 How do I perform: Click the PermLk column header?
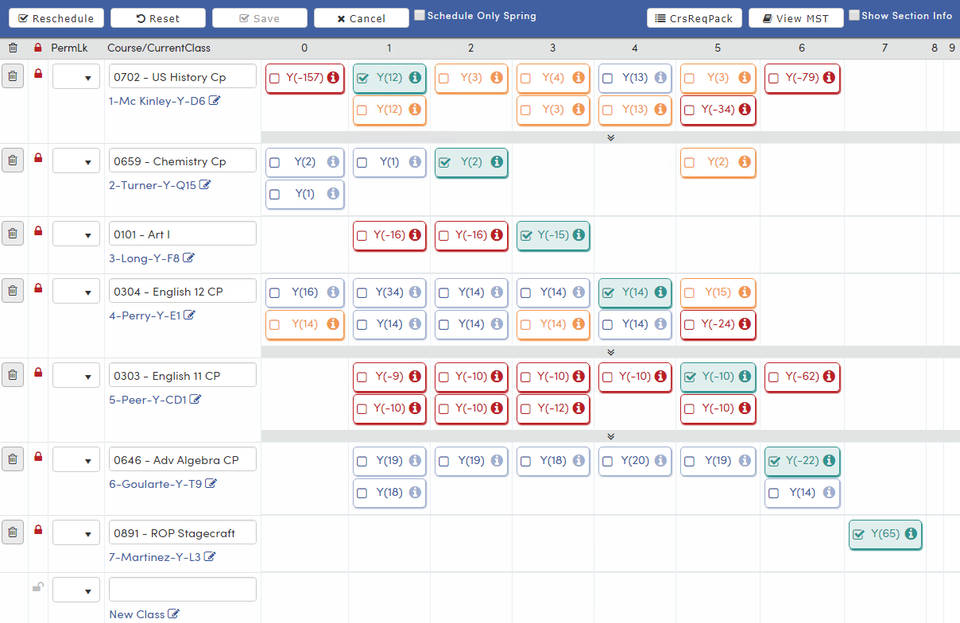pyautogui.click(x=69, y=47)
